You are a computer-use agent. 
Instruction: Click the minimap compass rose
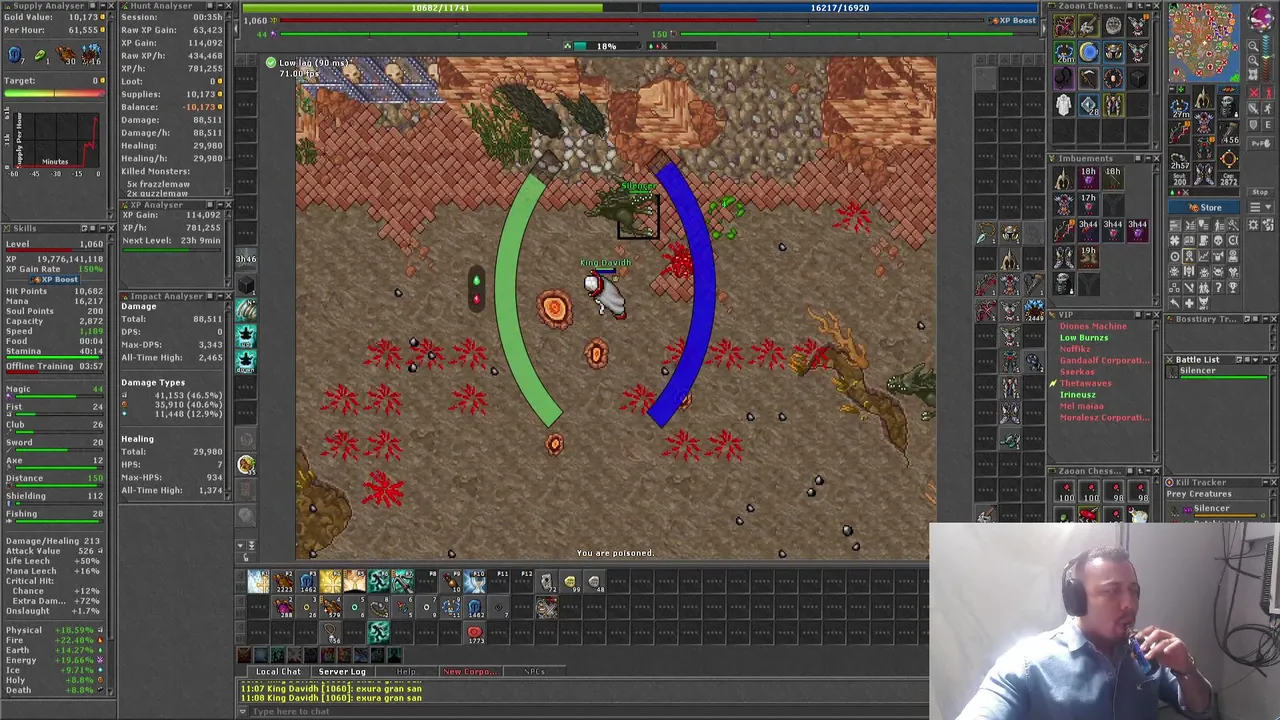click(x=1261, y=18)
